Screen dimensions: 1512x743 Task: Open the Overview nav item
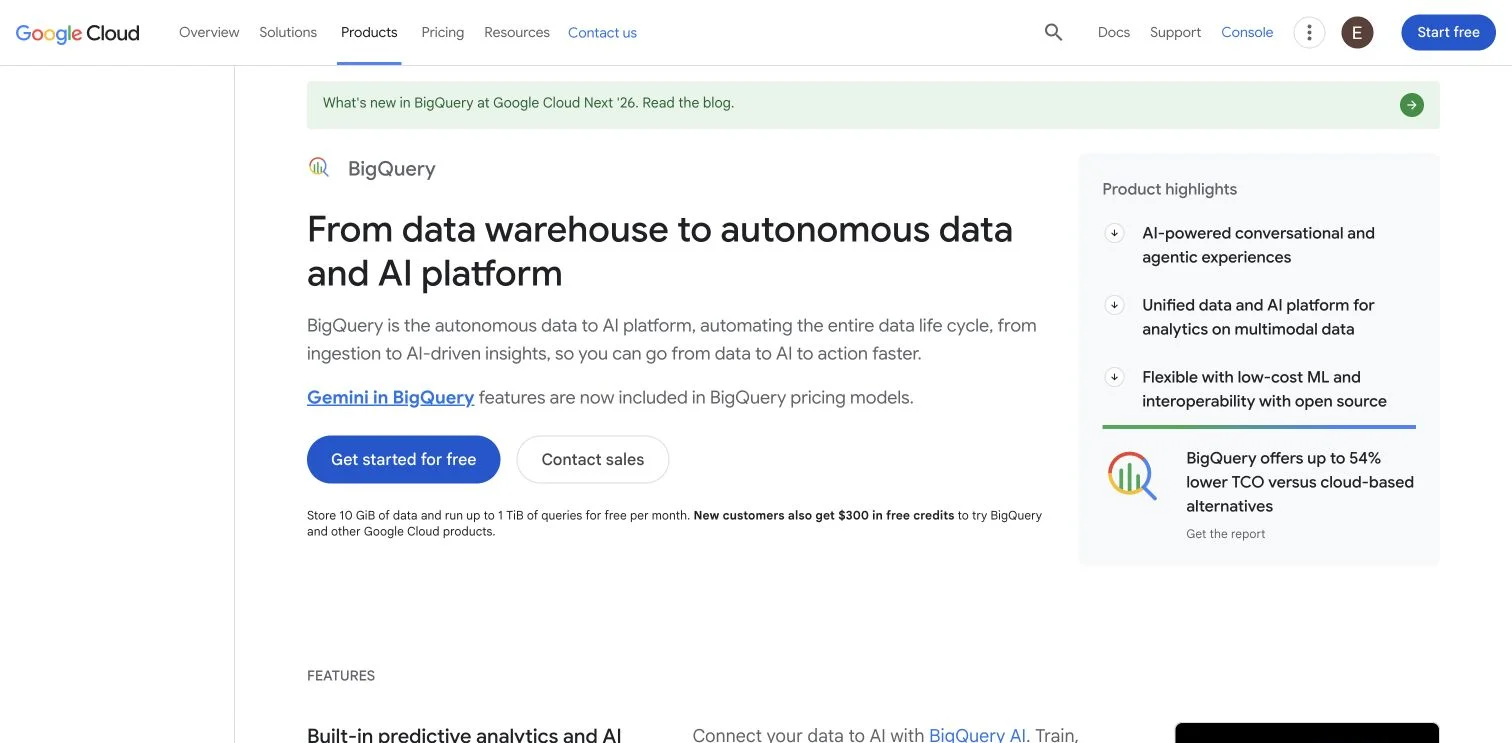click(209, 32)
